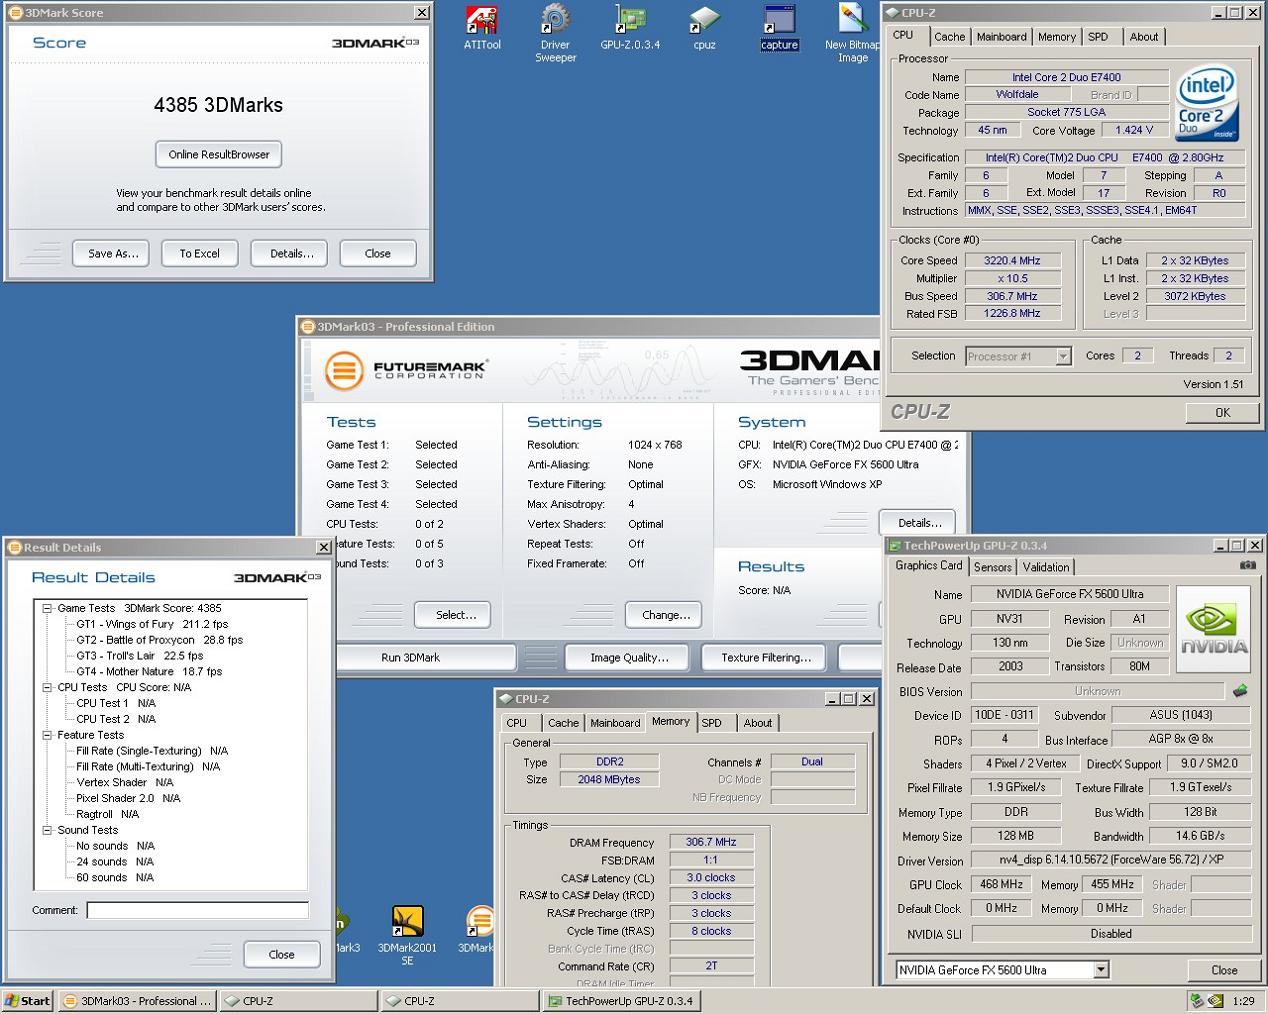The height and width of the screenshot is (1014, 1268).
Task: Launch the GPU-Z.0.3.4 desktop icon
Action: click(630, 28)
